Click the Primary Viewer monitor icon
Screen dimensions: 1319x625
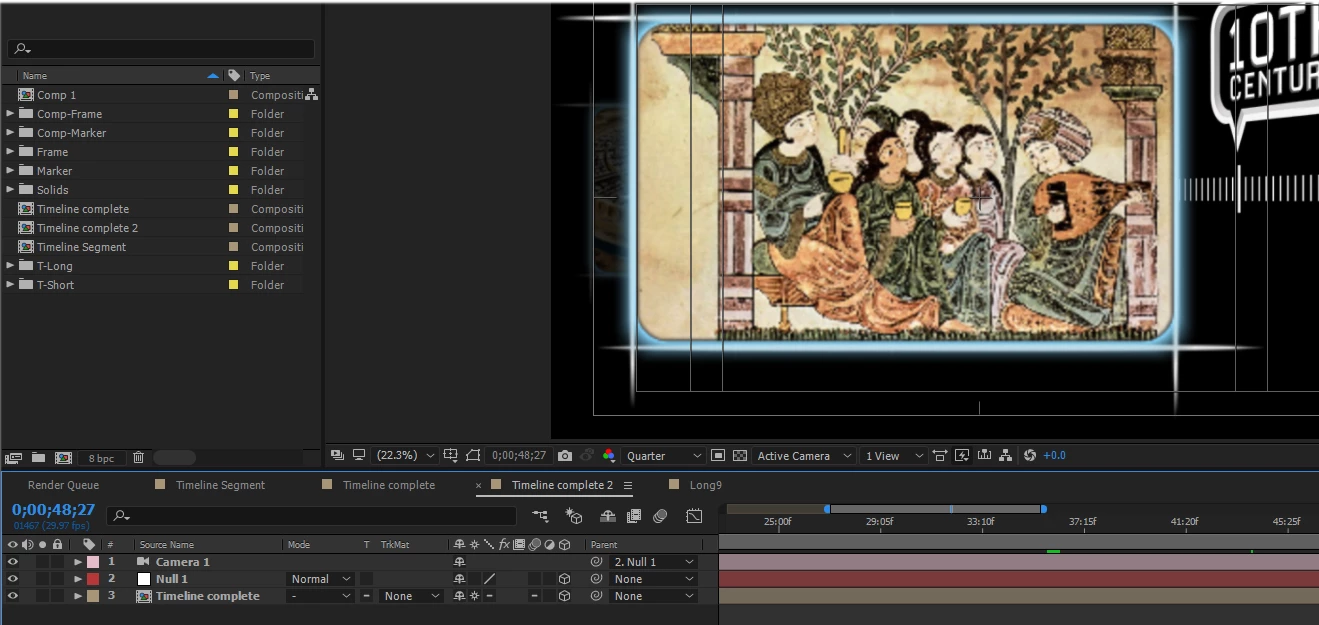click(x=359, y=455)
